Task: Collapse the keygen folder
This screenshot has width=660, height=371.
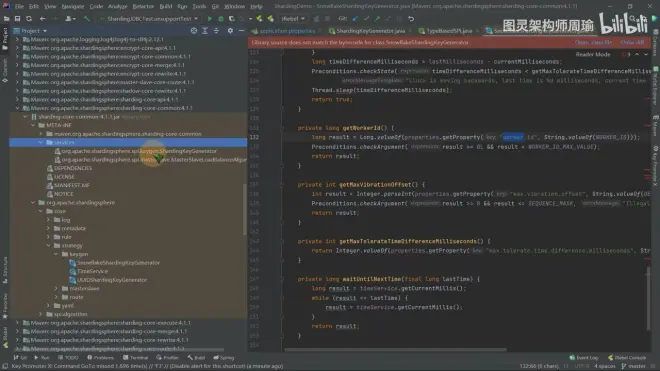Action: point(56,254)
